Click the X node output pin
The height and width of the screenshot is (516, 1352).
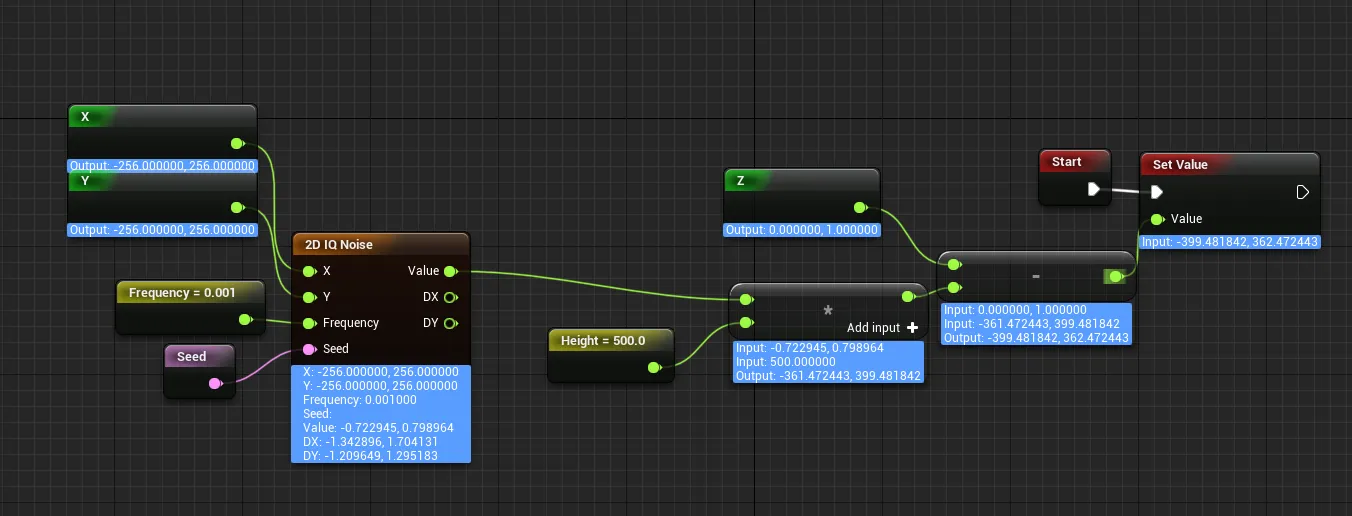[237, 143]
